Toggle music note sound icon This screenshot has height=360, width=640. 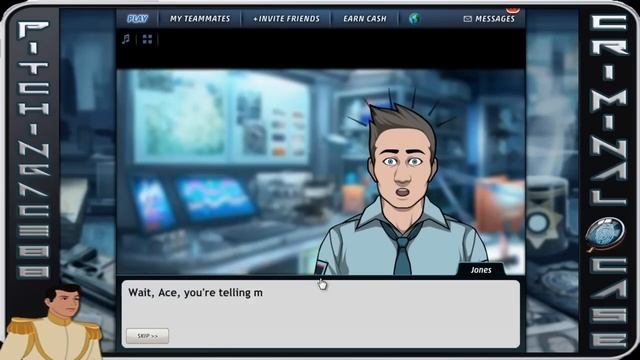pyautogui.click(x=126, y=39)
